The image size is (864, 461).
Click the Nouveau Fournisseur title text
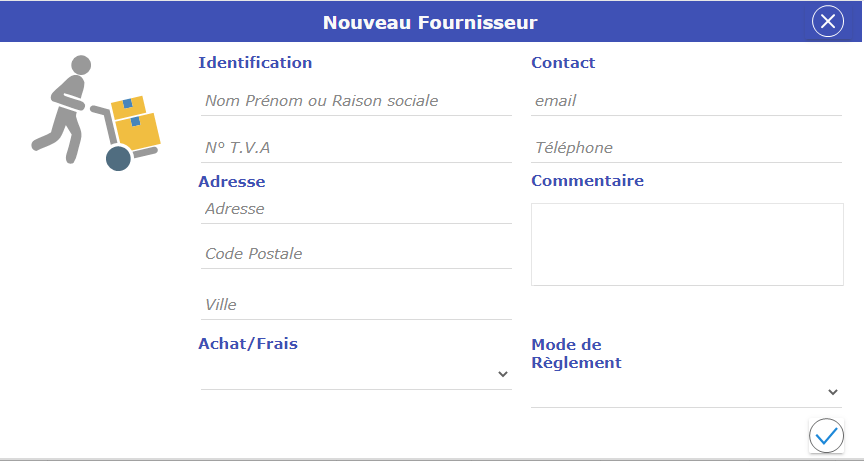(430, 21)
